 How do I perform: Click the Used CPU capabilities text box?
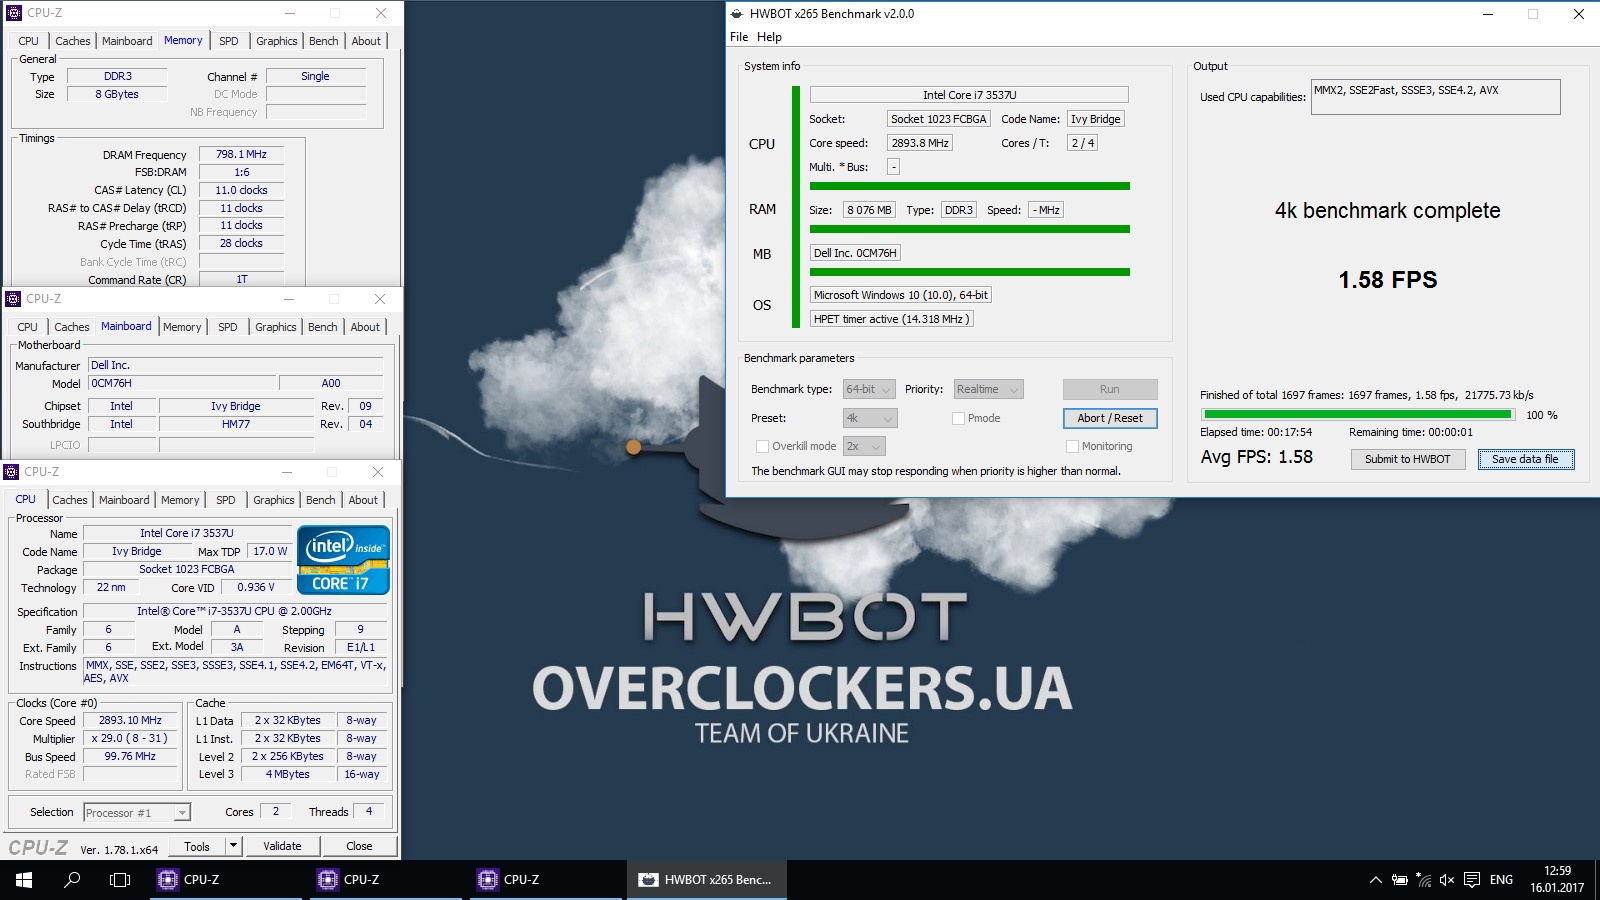click(x=1435, y=97)
